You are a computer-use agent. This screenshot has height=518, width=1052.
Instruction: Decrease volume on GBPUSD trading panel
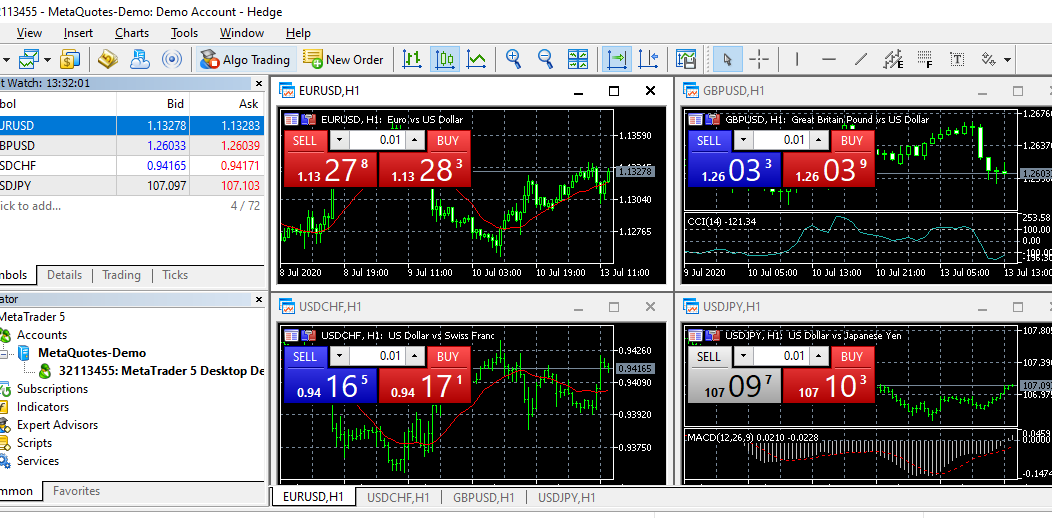[743, 140]
